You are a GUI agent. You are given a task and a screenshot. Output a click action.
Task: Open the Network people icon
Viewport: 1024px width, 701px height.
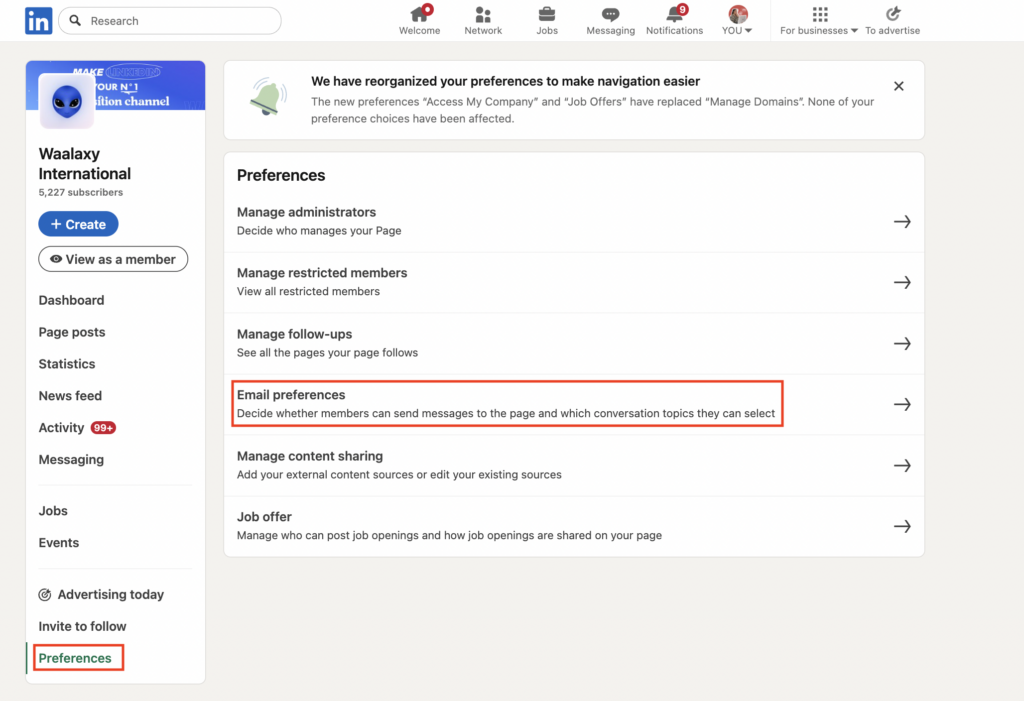(483, 14)
